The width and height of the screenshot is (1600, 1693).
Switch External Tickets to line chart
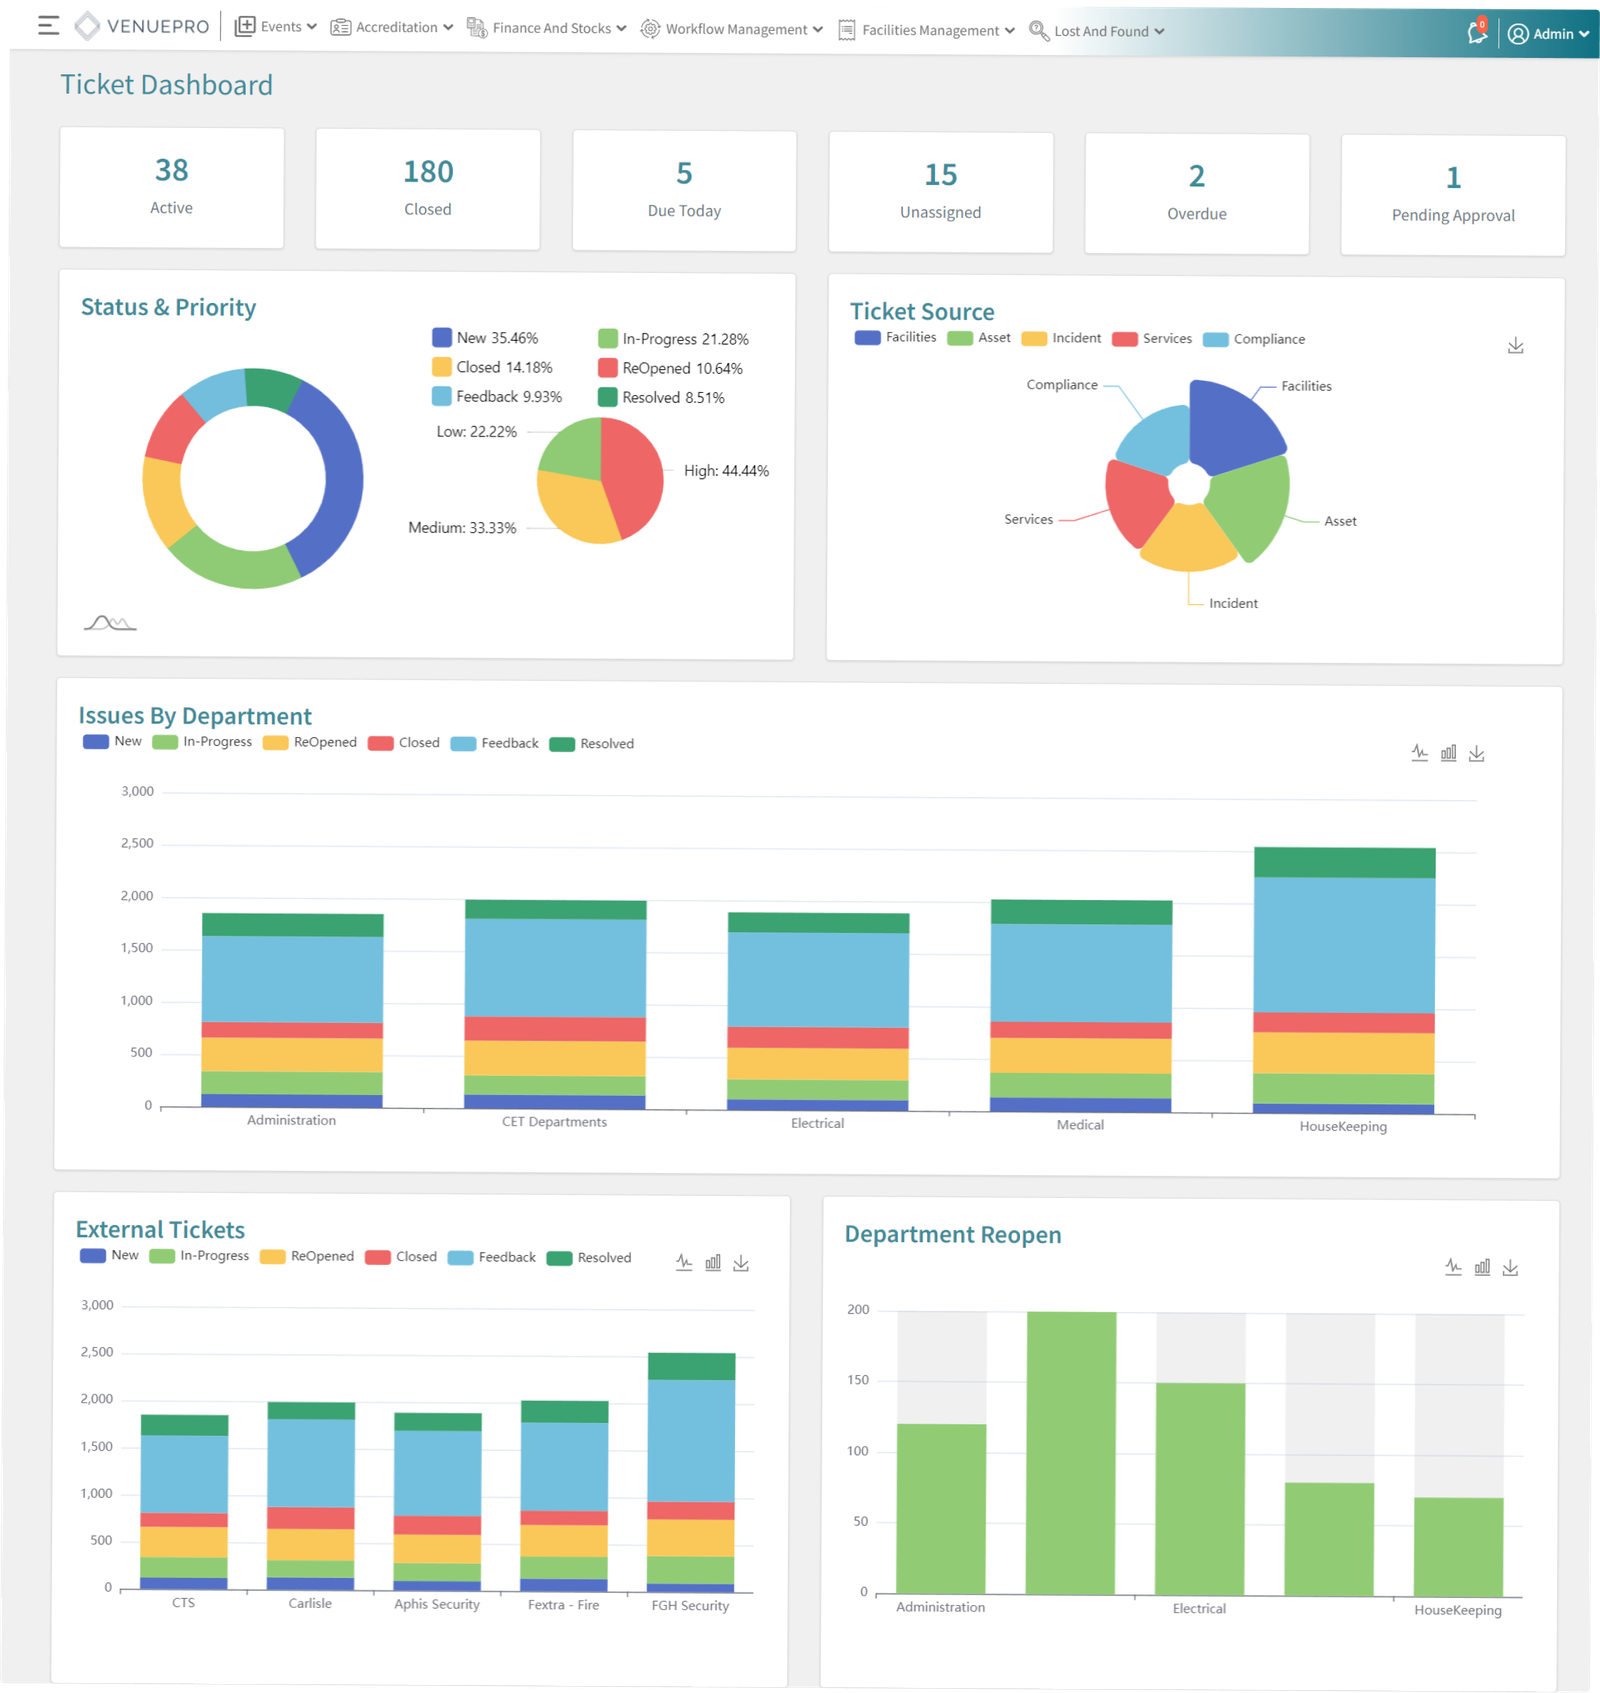click(x=684, y=1262)
